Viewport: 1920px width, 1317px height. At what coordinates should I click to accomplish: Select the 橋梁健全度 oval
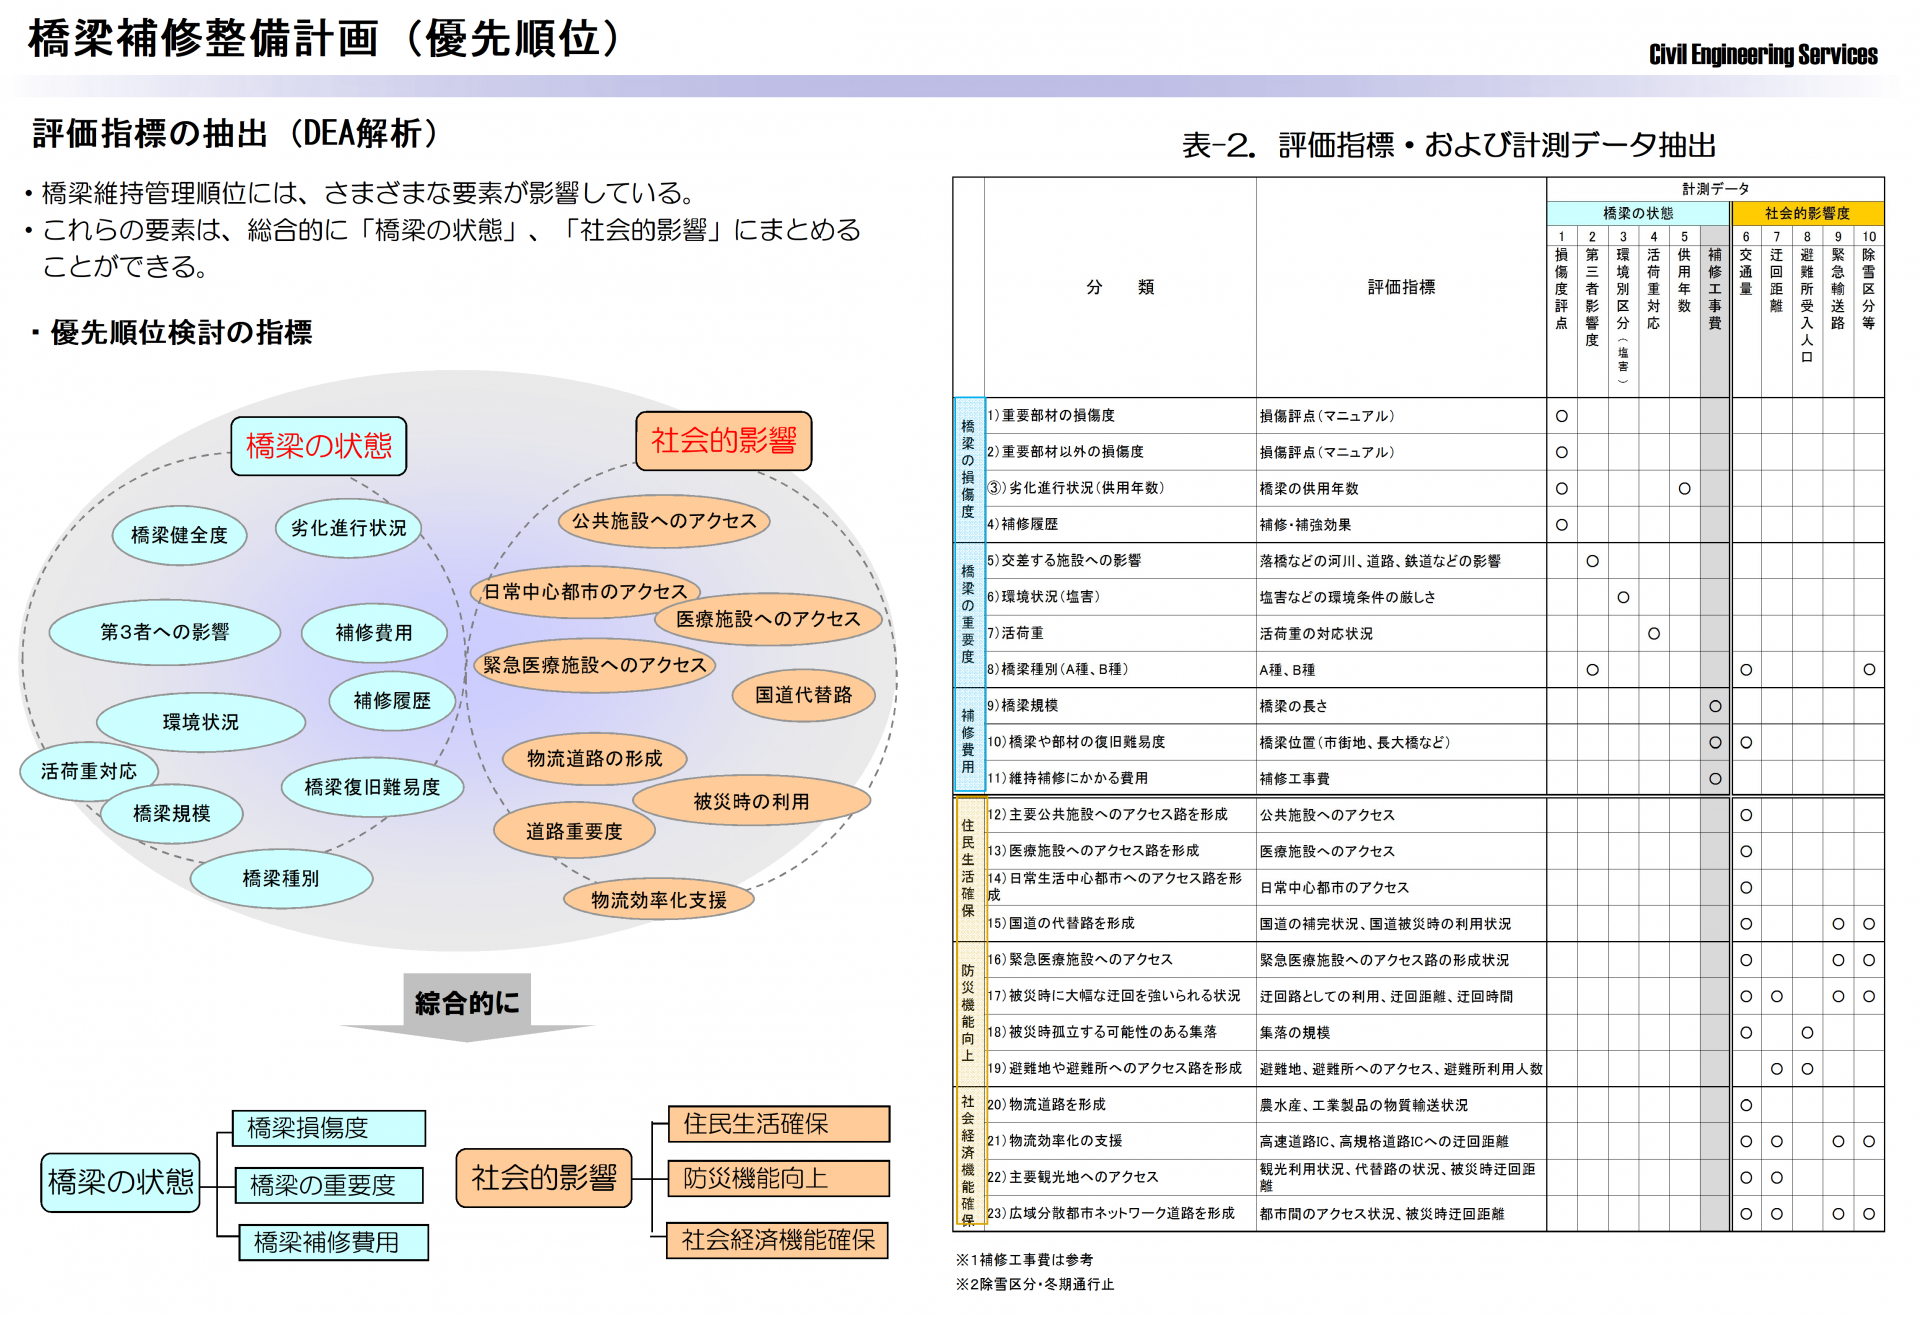pyautogui.click(x=180, y=535)
